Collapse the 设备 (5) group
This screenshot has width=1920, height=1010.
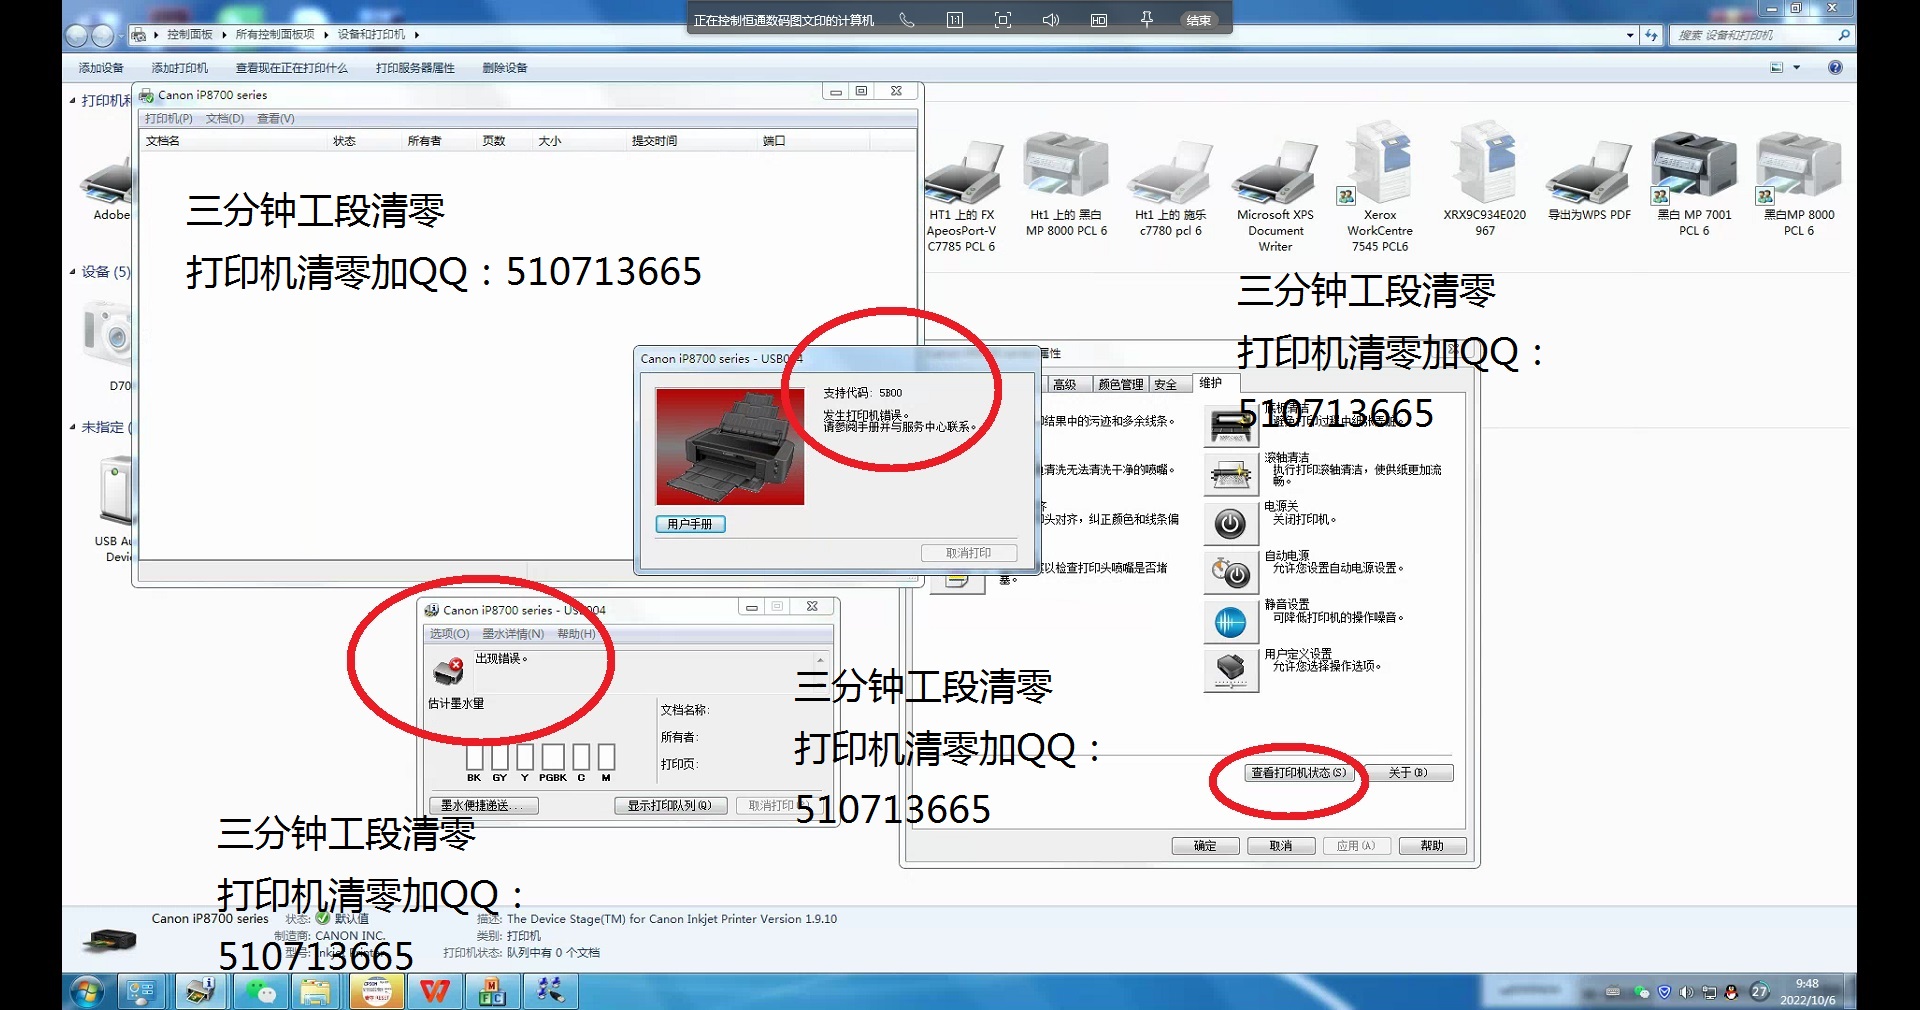72,272
